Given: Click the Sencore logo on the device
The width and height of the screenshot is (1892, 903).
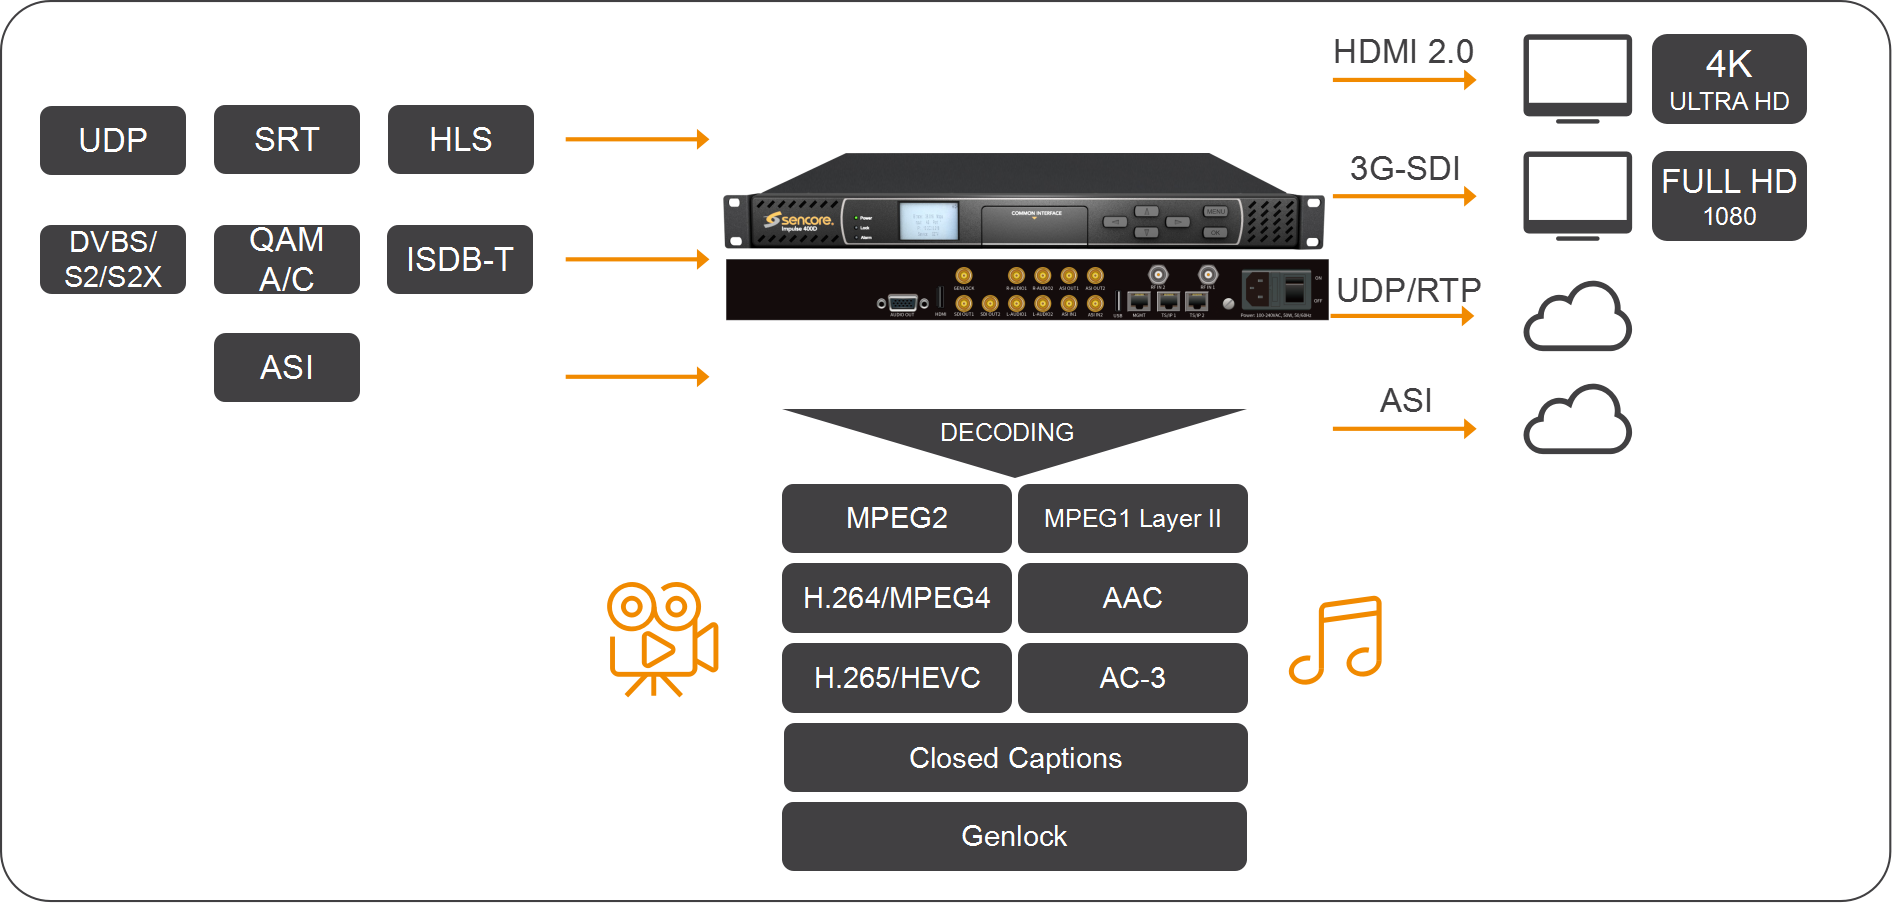Looking at the screenshot, I should click(x=799, y=220).
